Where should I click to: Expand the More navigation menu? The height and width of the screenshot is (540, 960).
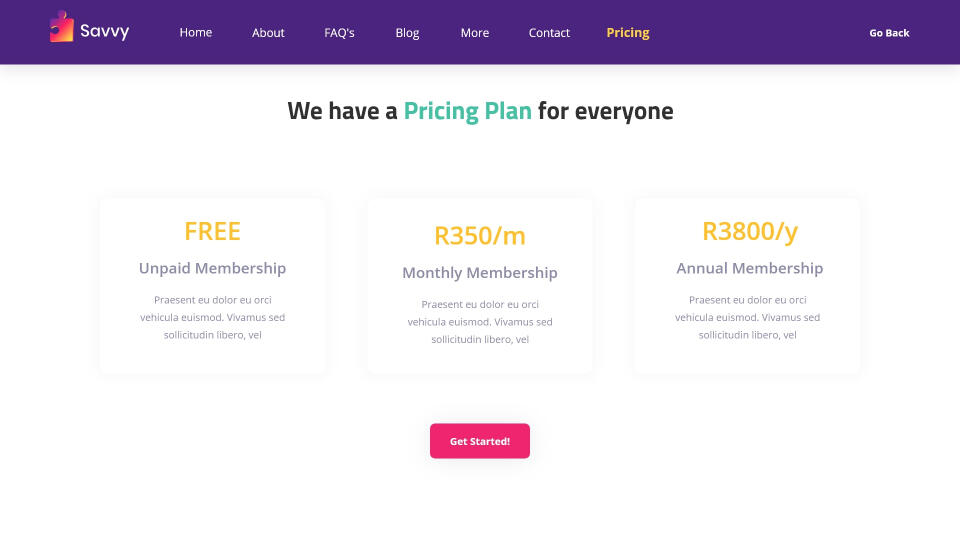pyautogui.click(x=475, y=33)
